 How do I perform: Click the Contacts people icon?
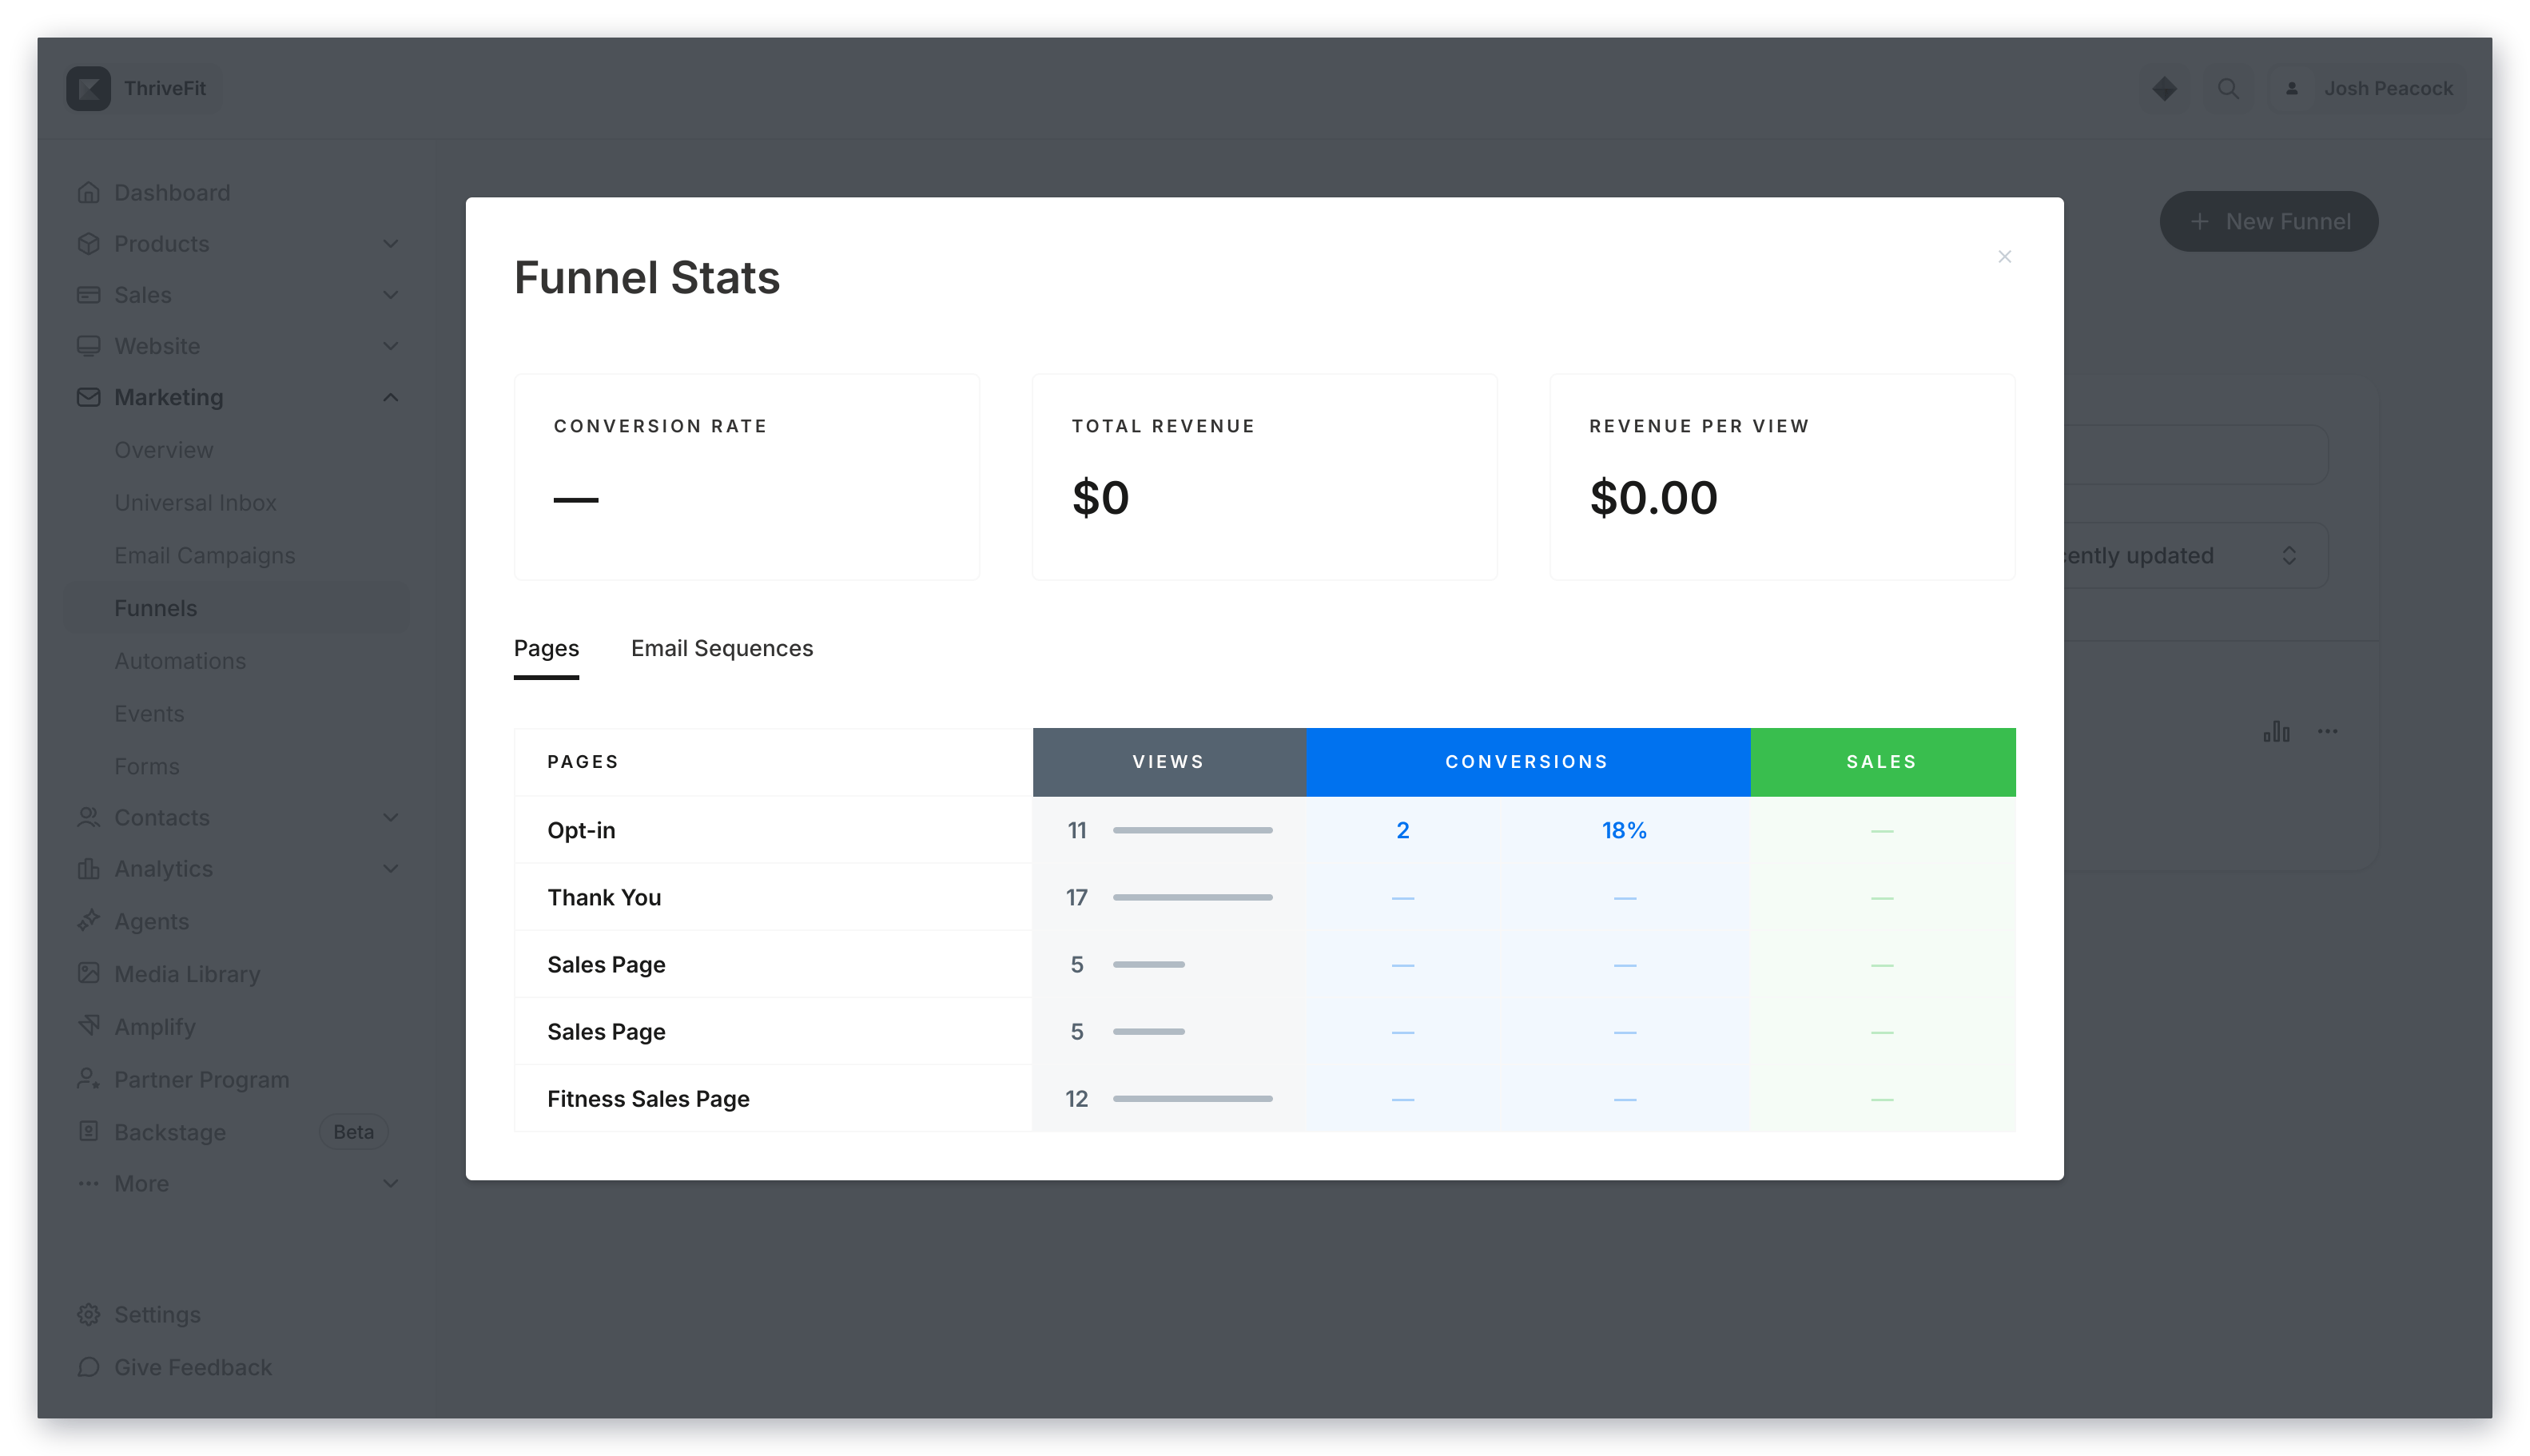click(x=88, y=817)
